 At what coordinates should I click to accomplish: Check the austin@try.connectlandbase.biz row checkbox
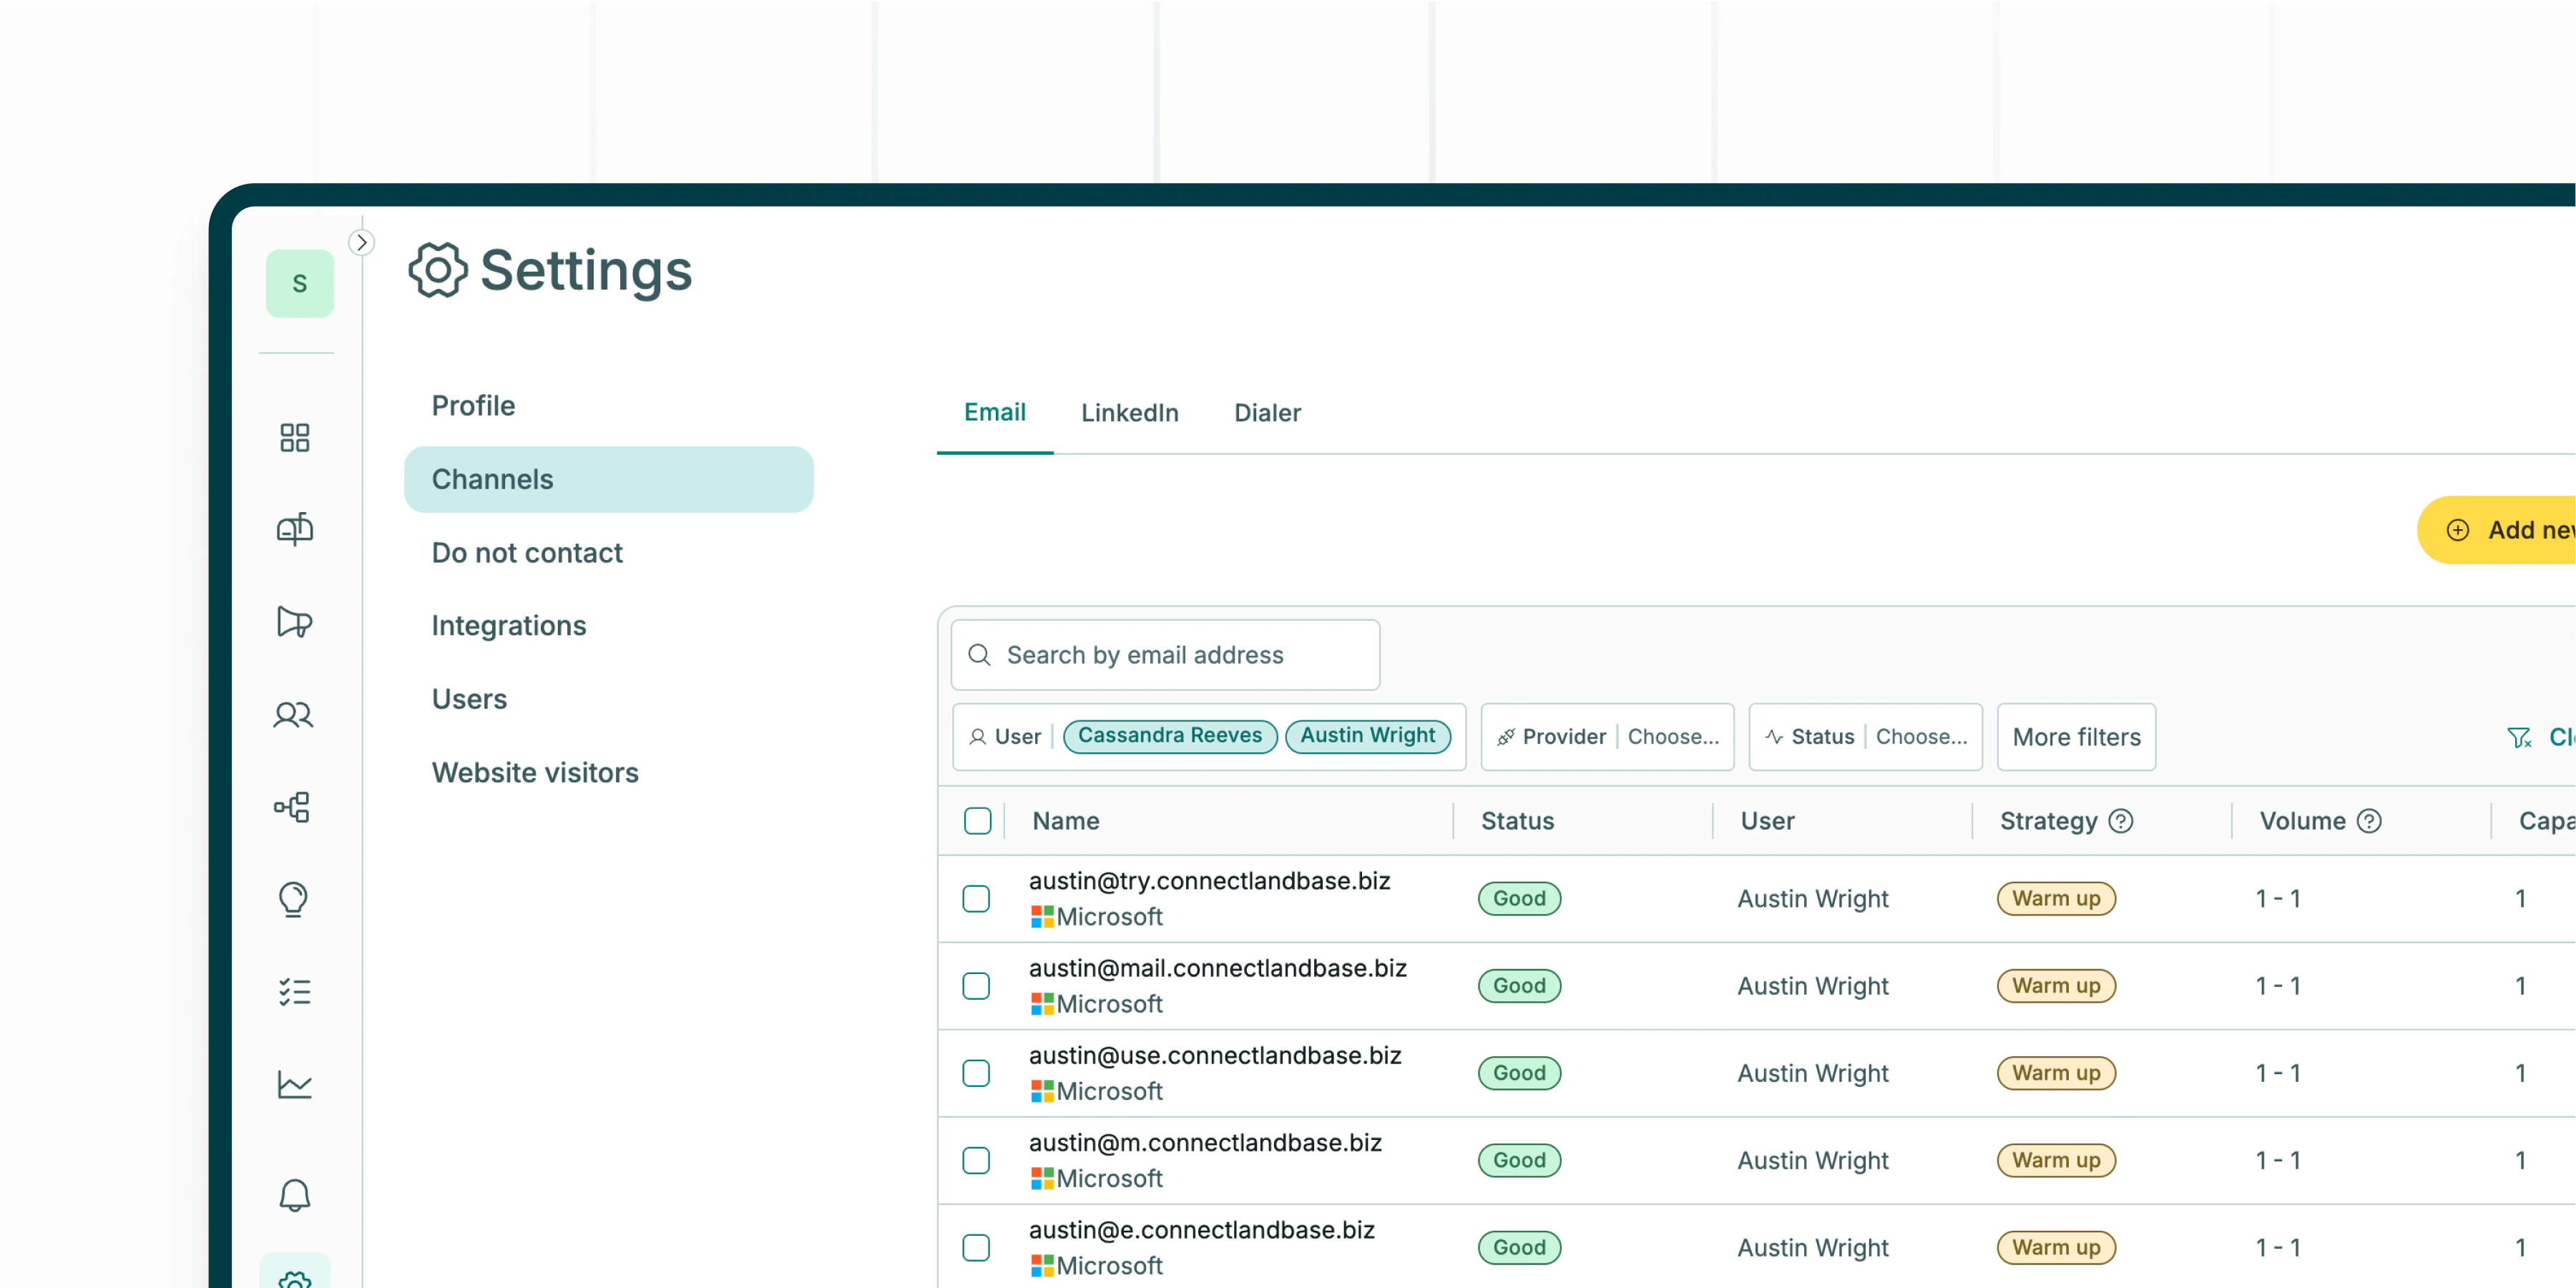[x=976, y=898]
